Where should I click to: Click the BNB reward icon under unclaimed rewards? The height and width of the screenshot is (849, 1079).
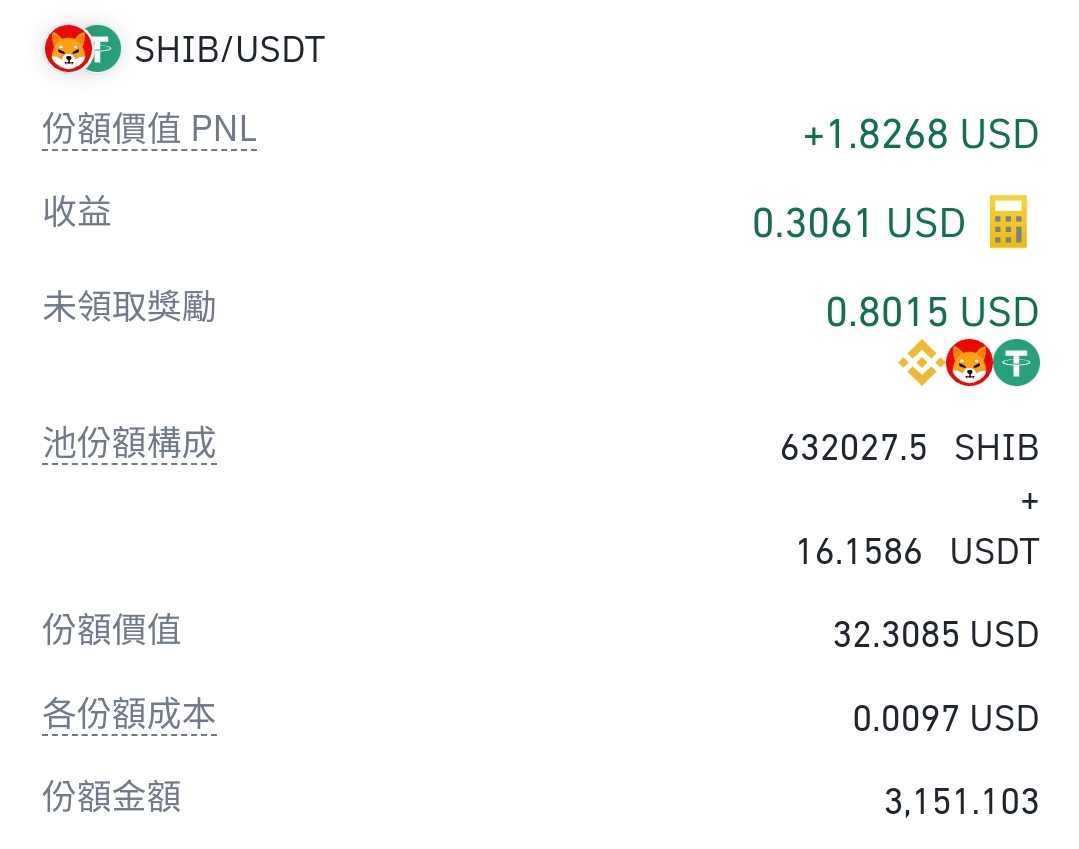pos(921,363)
